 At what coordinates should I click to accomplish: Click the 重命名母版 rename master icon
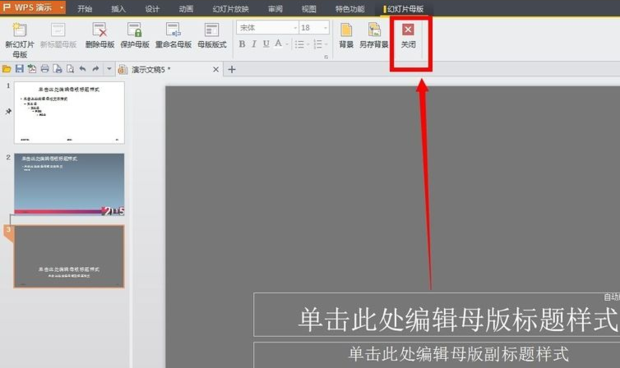click(173, 30)
